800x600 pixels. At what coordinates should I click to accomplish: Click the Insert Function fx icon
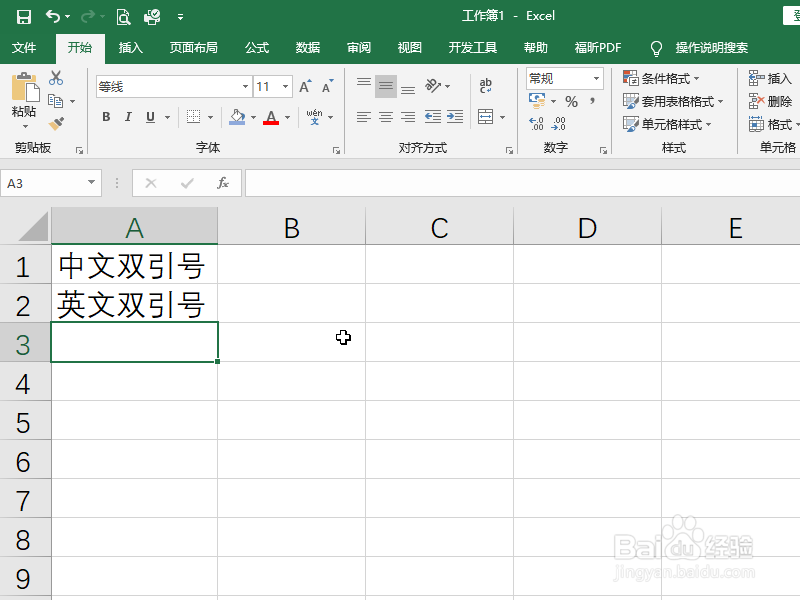[x=223, y=183]
